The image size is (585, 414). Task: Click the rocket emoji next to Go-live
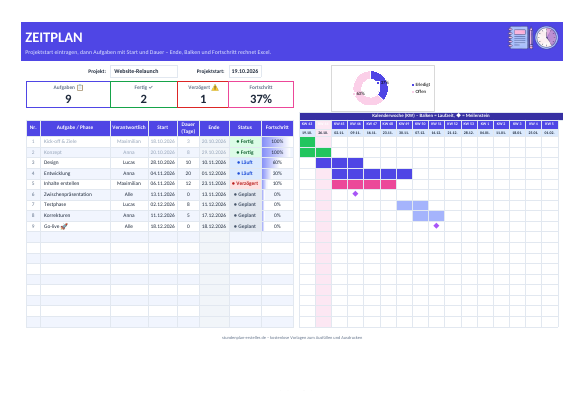(64, 226)
